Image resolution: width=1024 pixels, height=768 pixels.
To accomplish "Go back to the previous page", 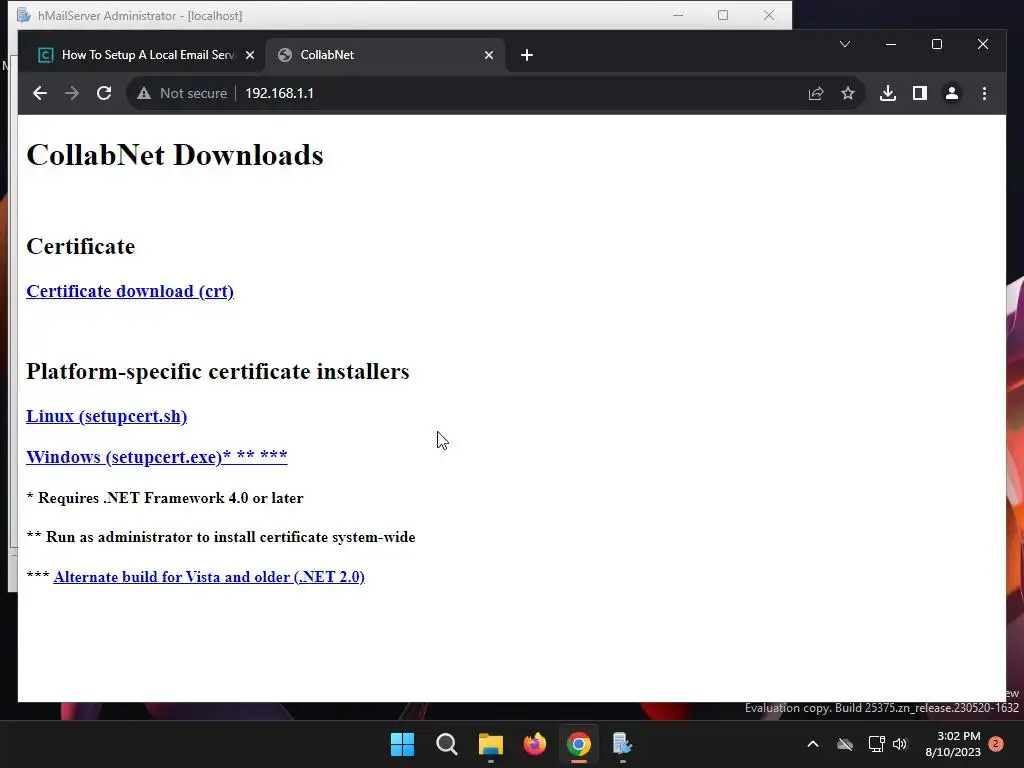I will [40, 93].
